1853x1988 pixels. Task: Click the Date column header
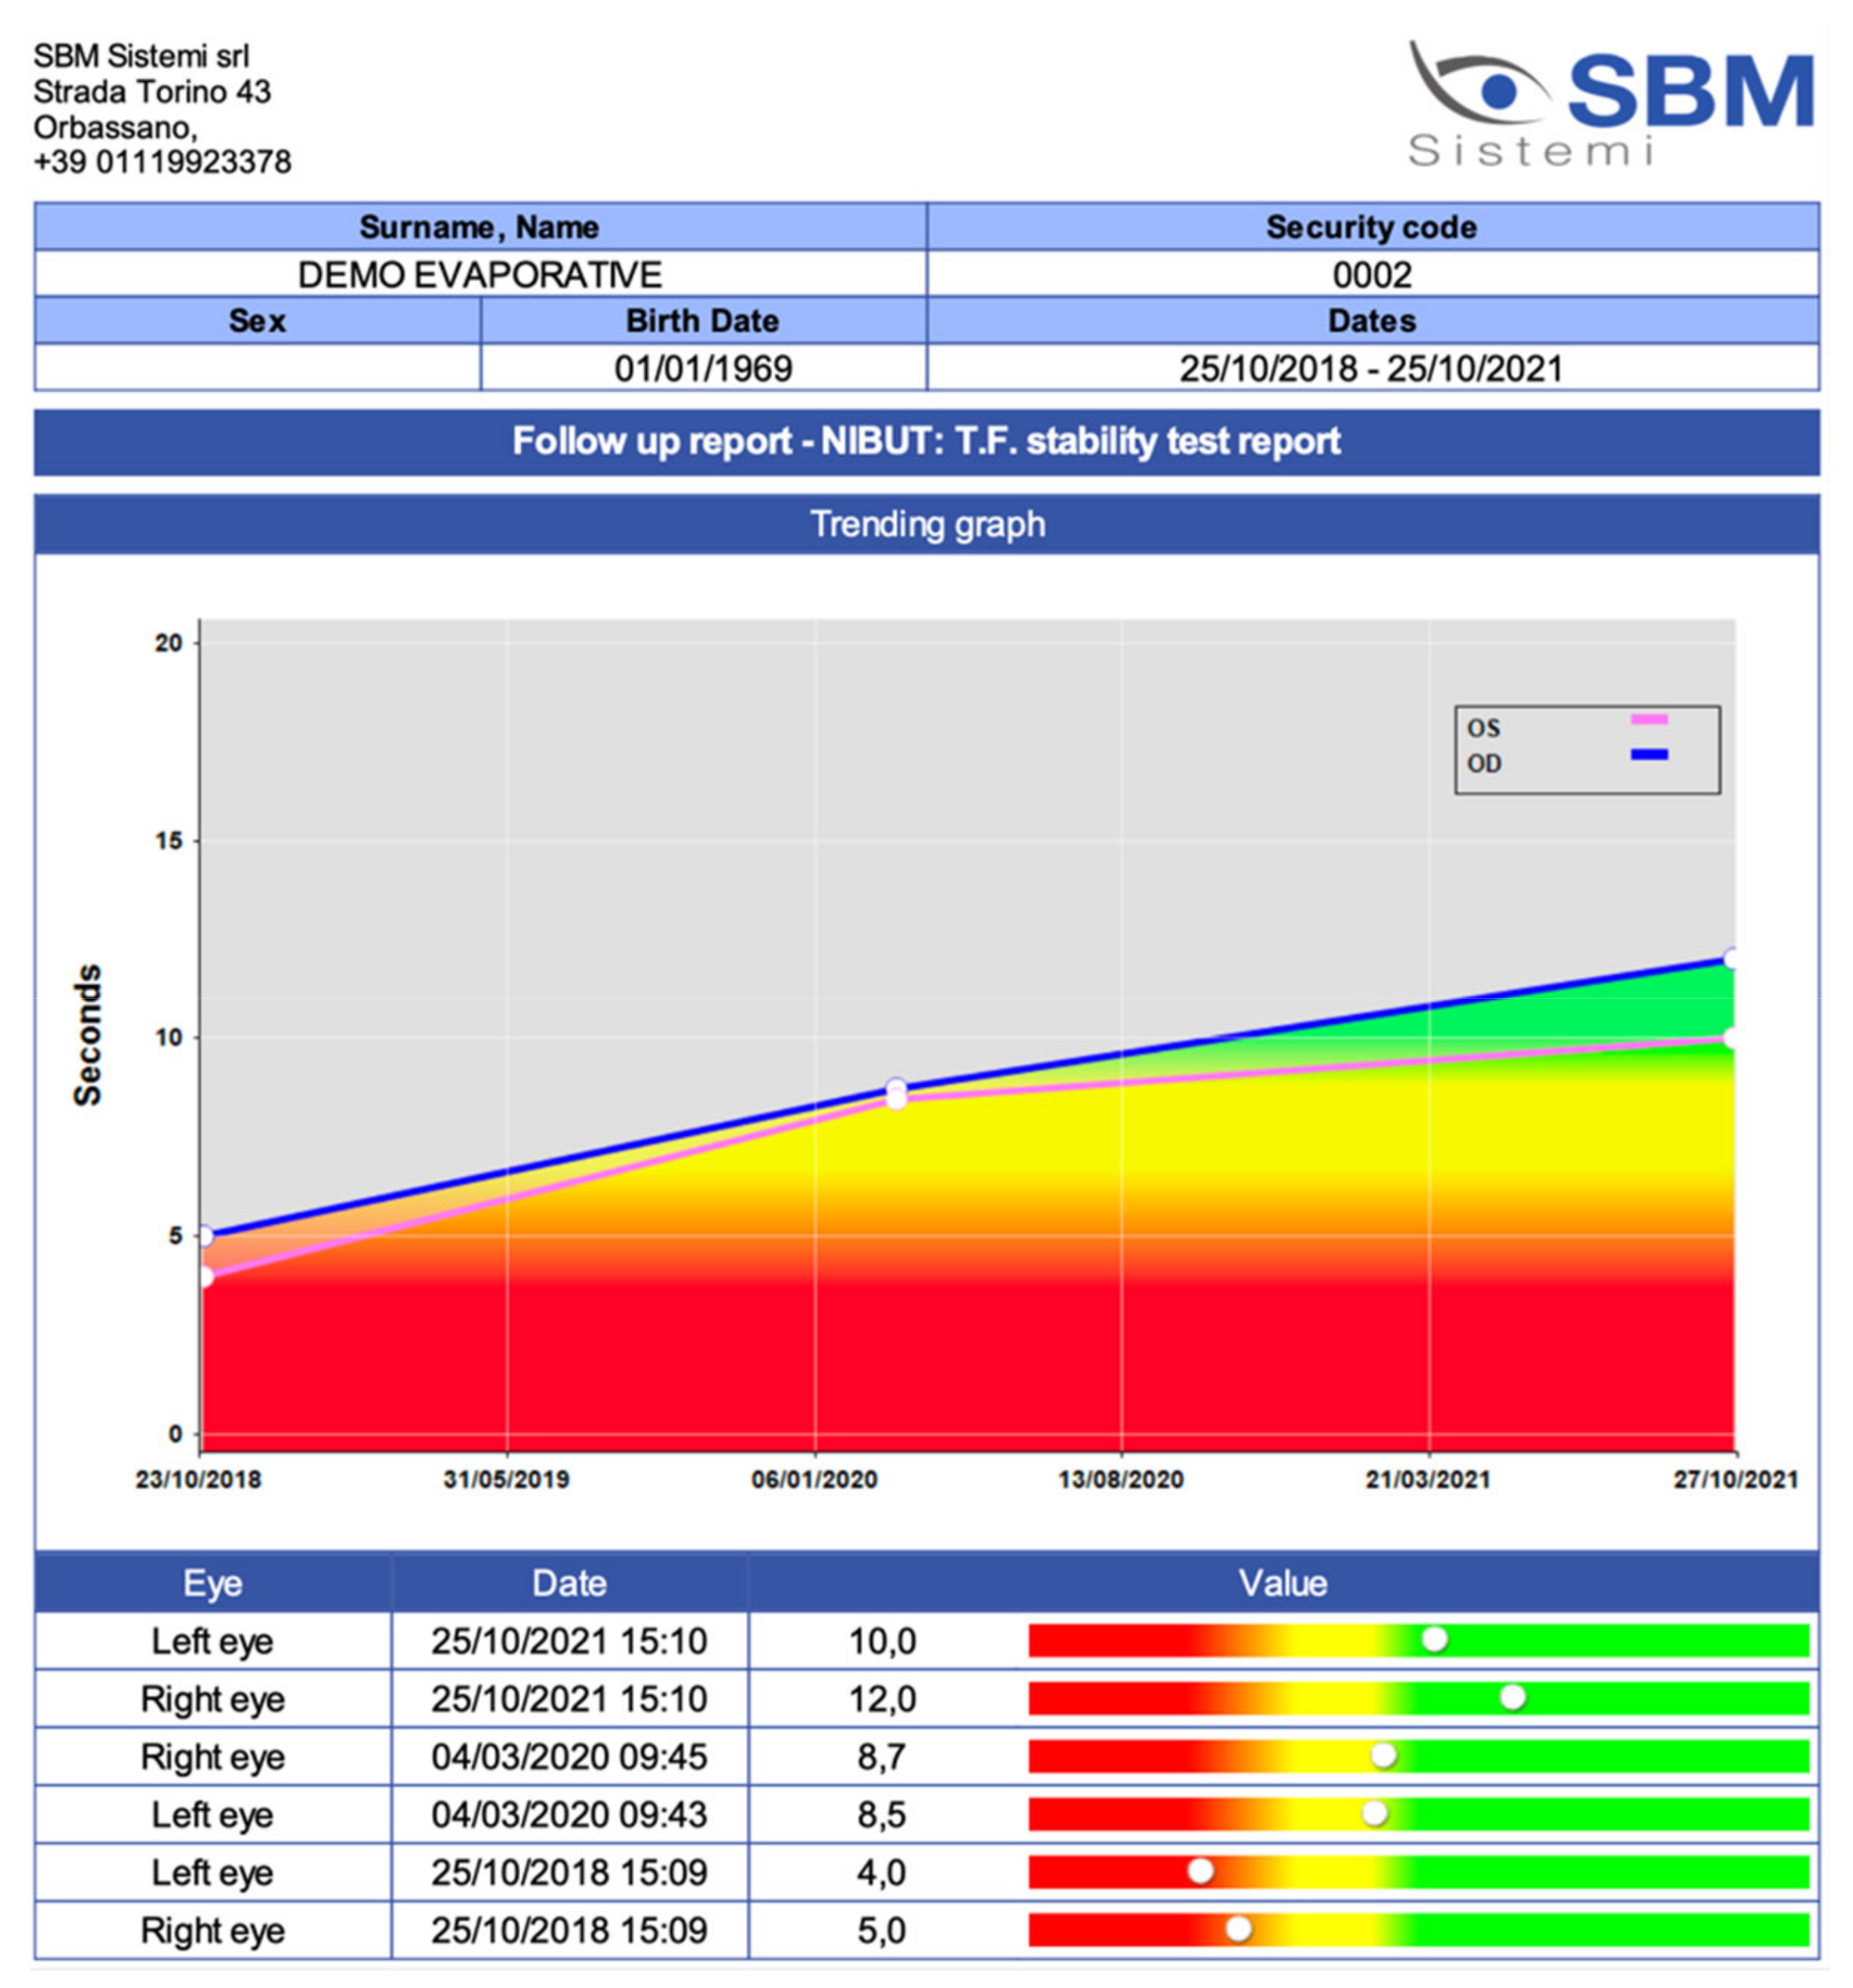569,1582
